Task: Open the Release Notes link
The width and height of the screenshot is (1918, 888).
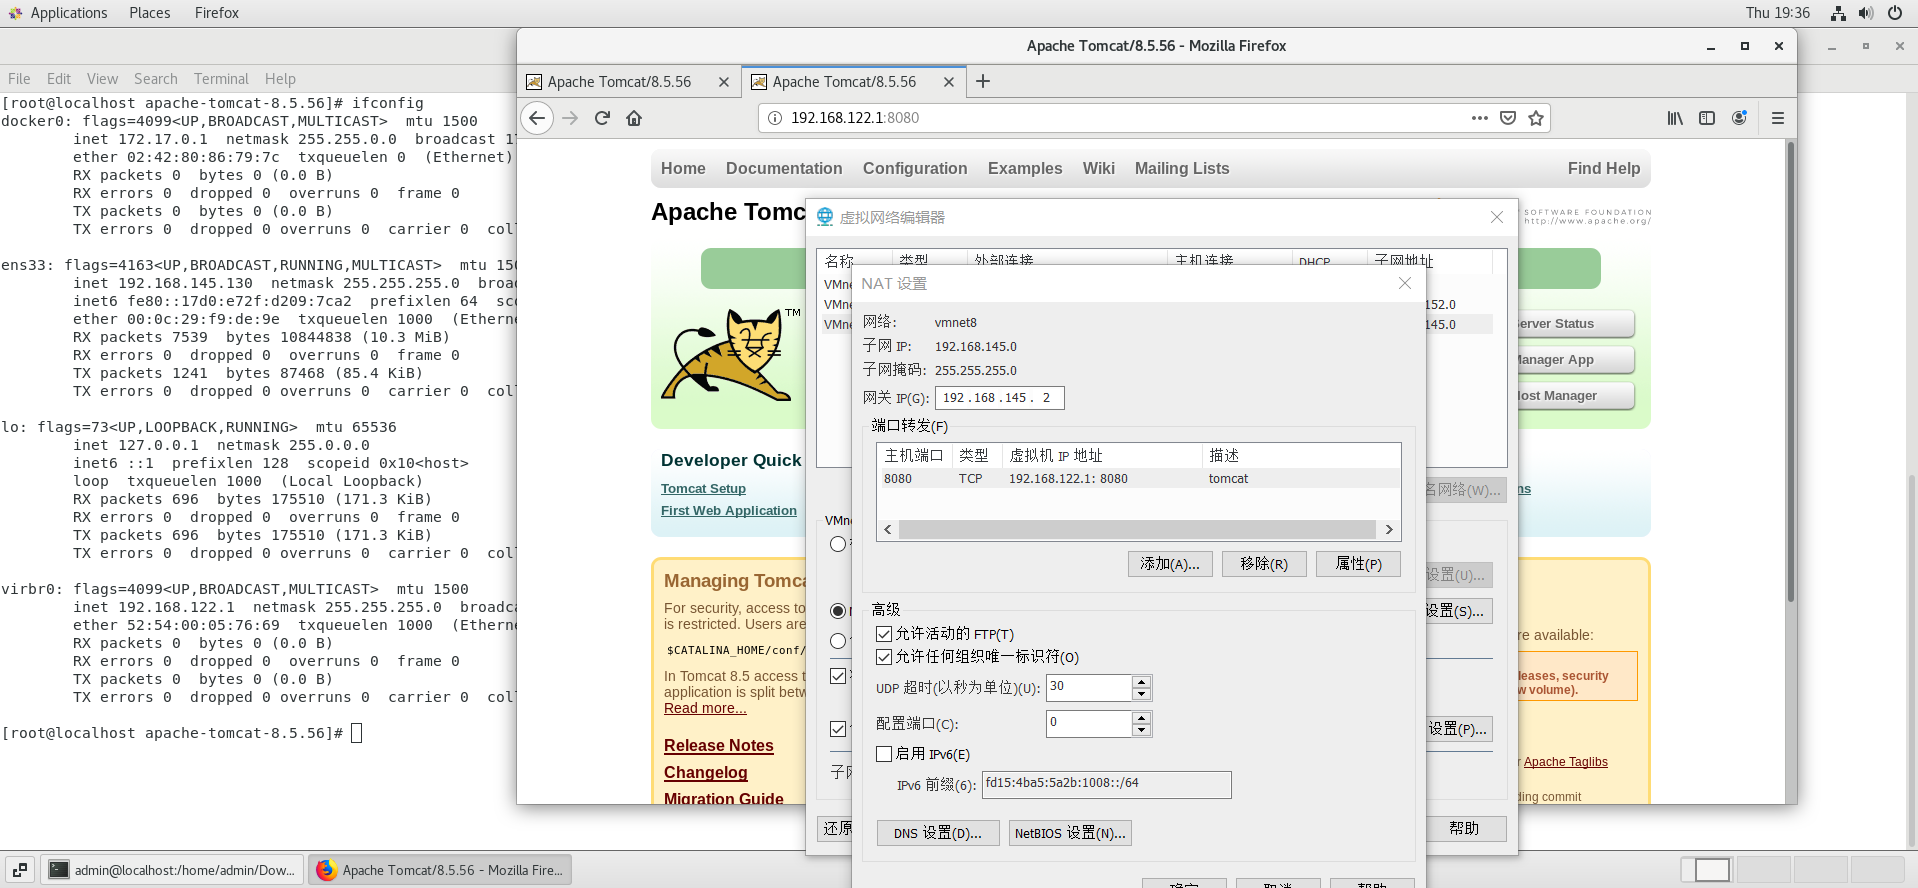Action: pos(719,746)
